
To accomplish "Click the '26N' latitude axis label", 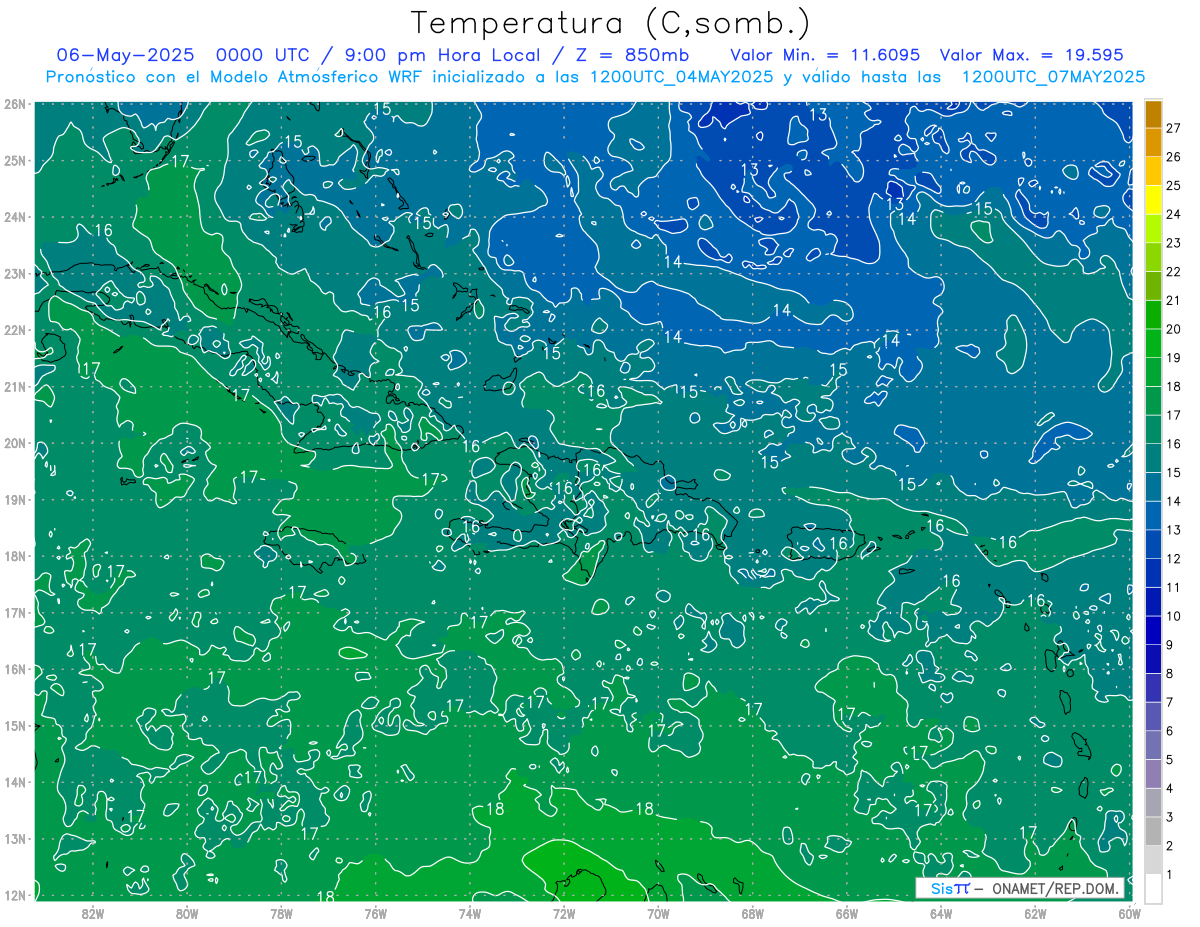I will click(16, 104).
